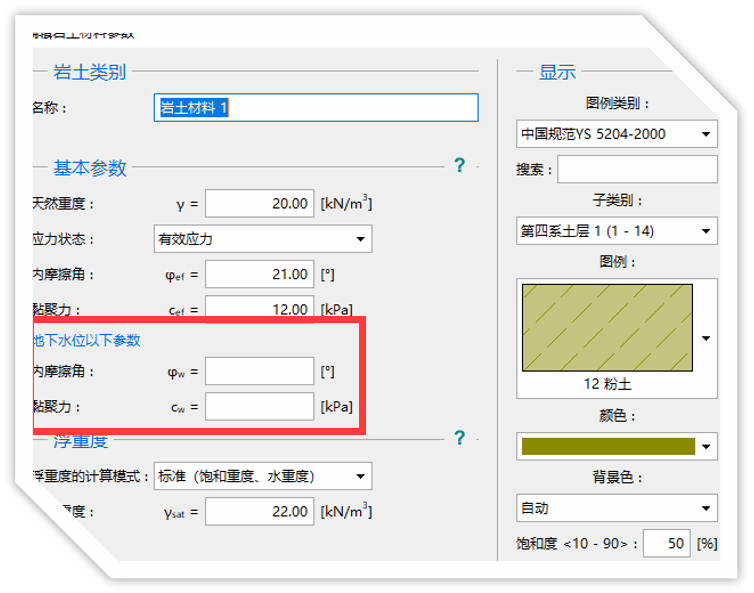Open the 背景色 dropdown showing 自动
The height and width of the screenshot is (593, 754).
617,508
